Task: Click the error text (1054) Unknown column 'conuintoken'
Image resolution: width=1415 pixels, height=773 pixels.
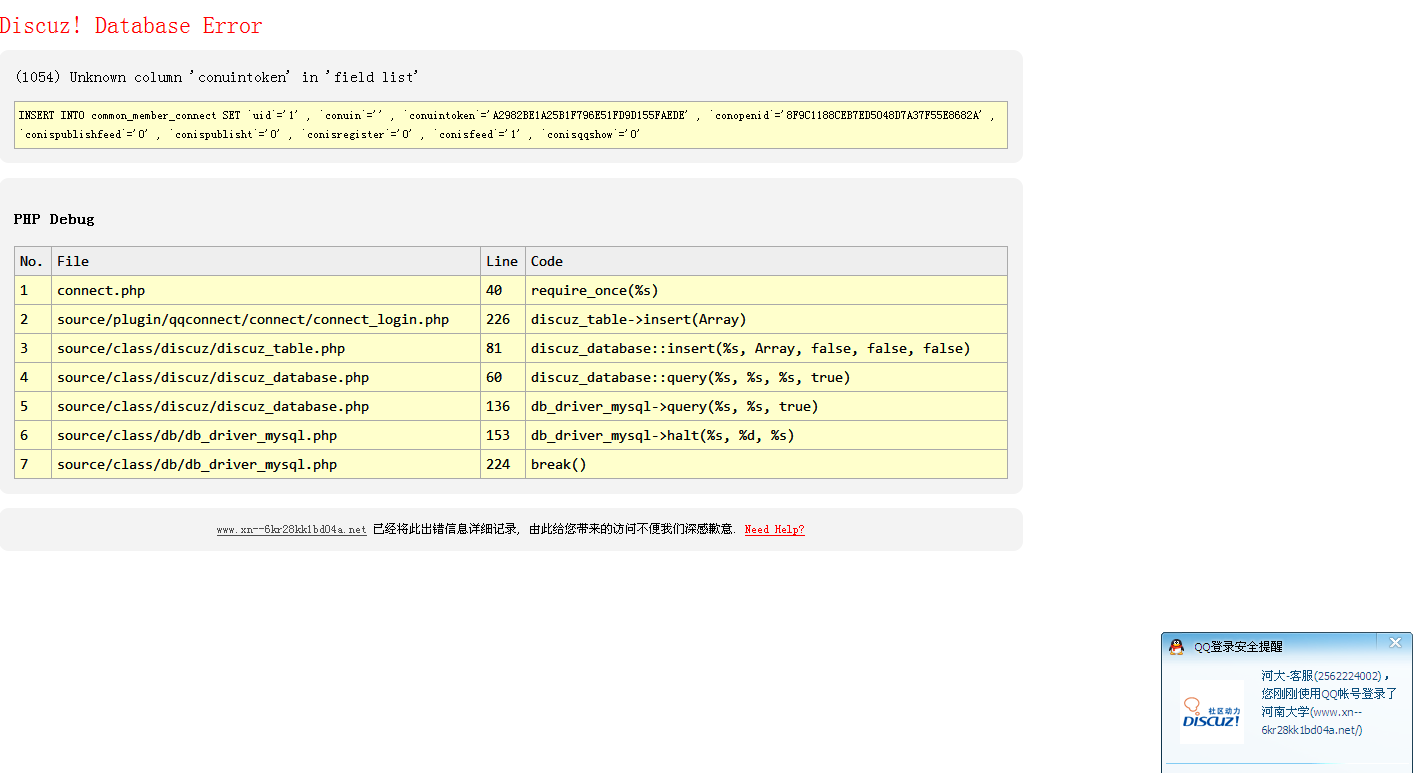Action: coord(153,77)
